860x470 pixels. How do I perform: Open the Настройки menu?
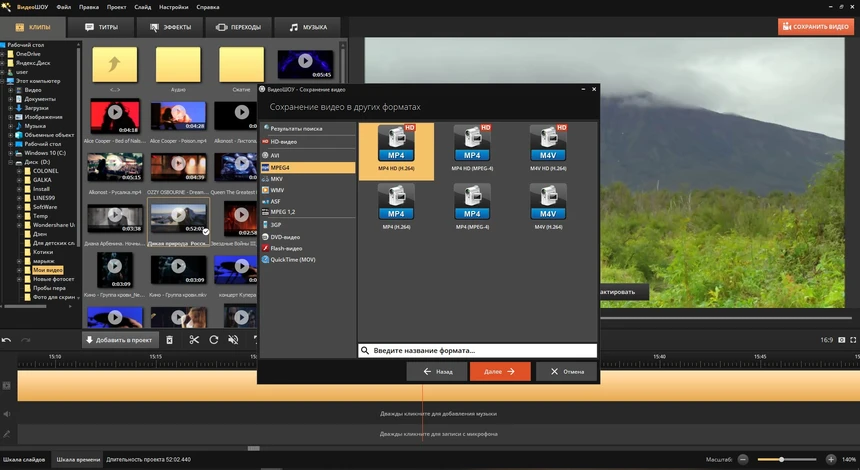(x=173, y=7)
